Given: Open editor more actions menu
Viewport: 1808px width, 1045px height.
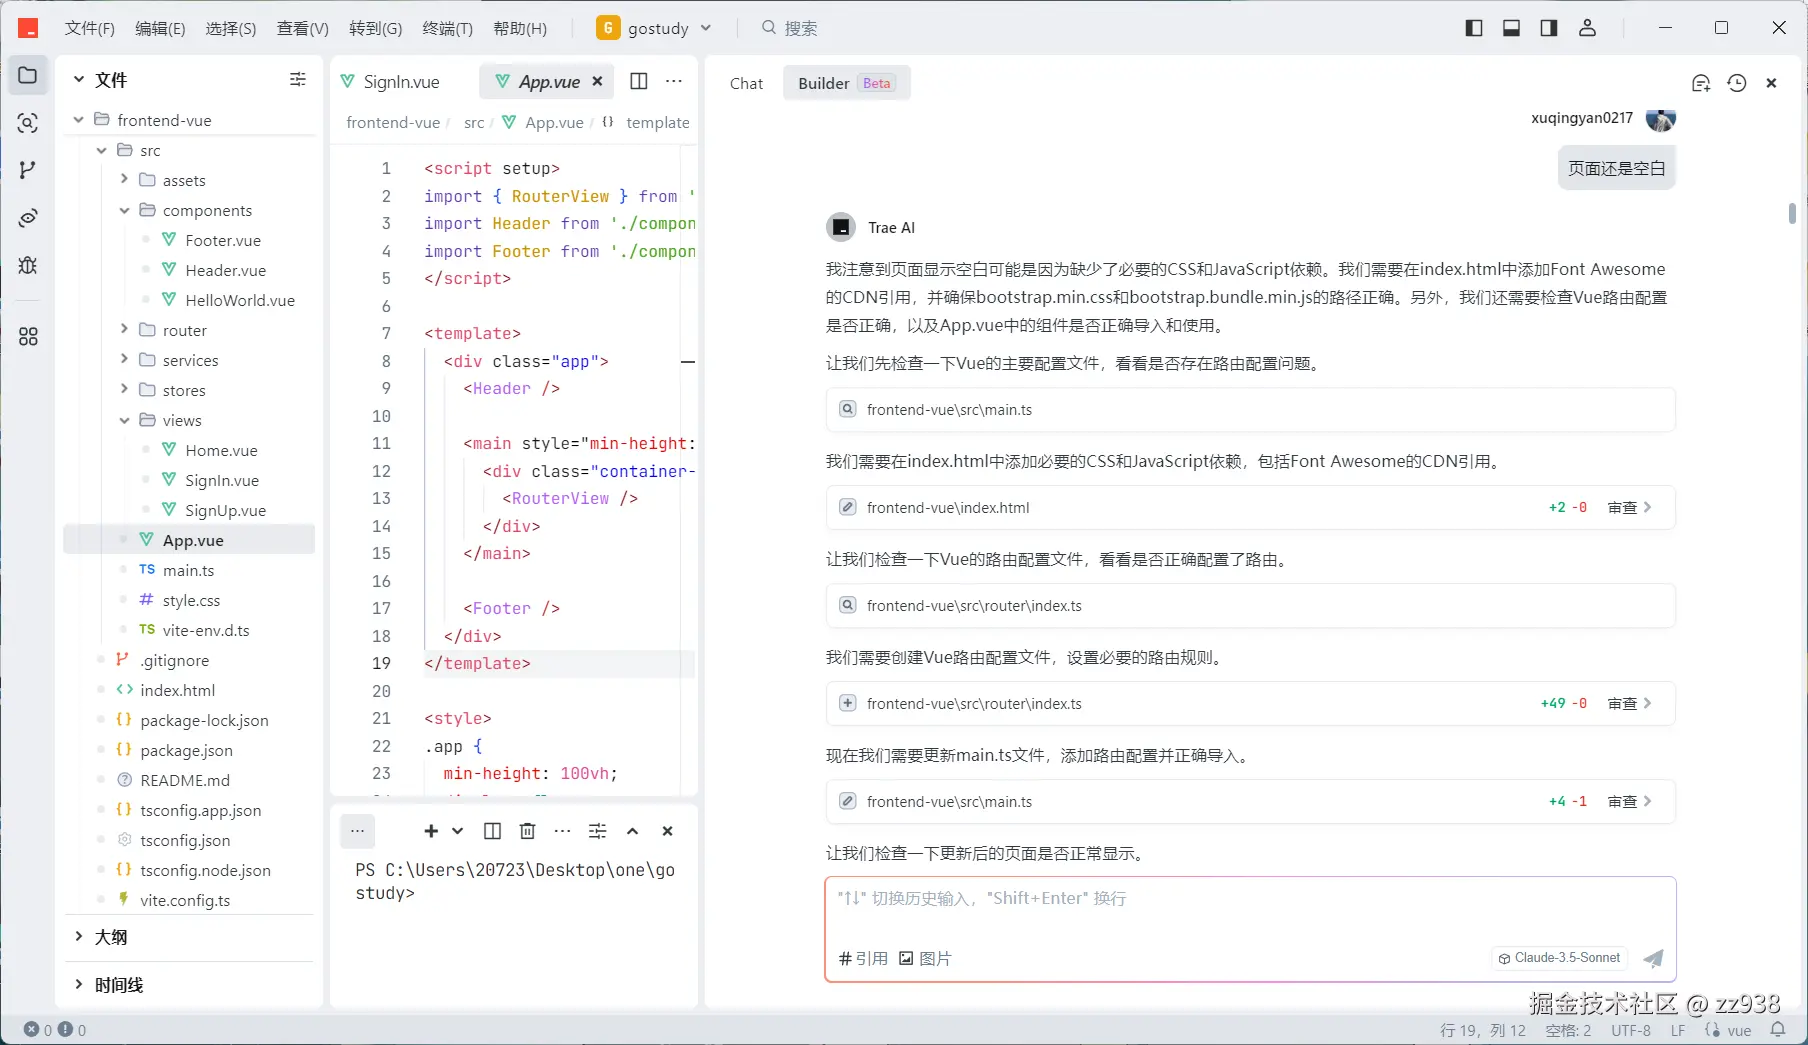Looking at the screenshot, I should pos(674,81).
